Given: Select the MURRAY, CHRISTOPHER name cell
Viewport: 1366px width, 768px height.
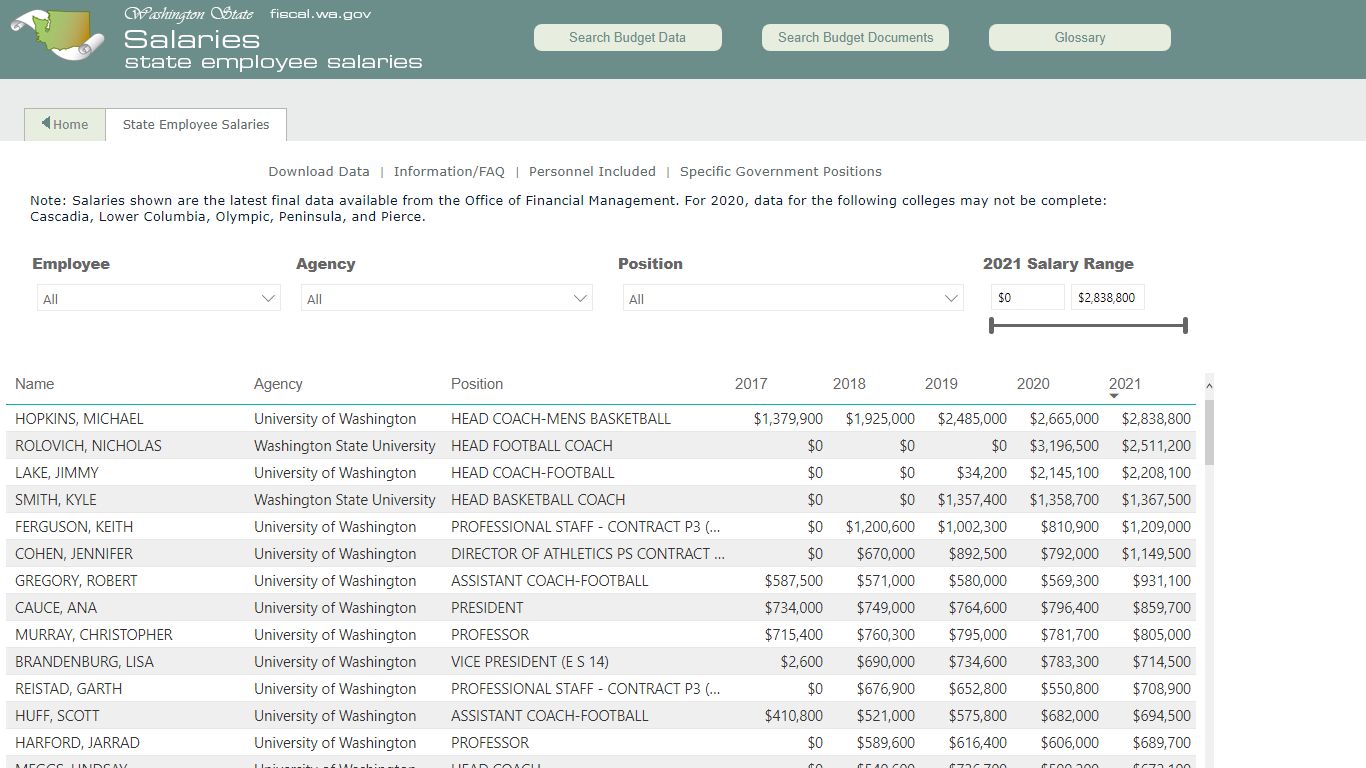Looking at the screenshot, I should 94,635.
